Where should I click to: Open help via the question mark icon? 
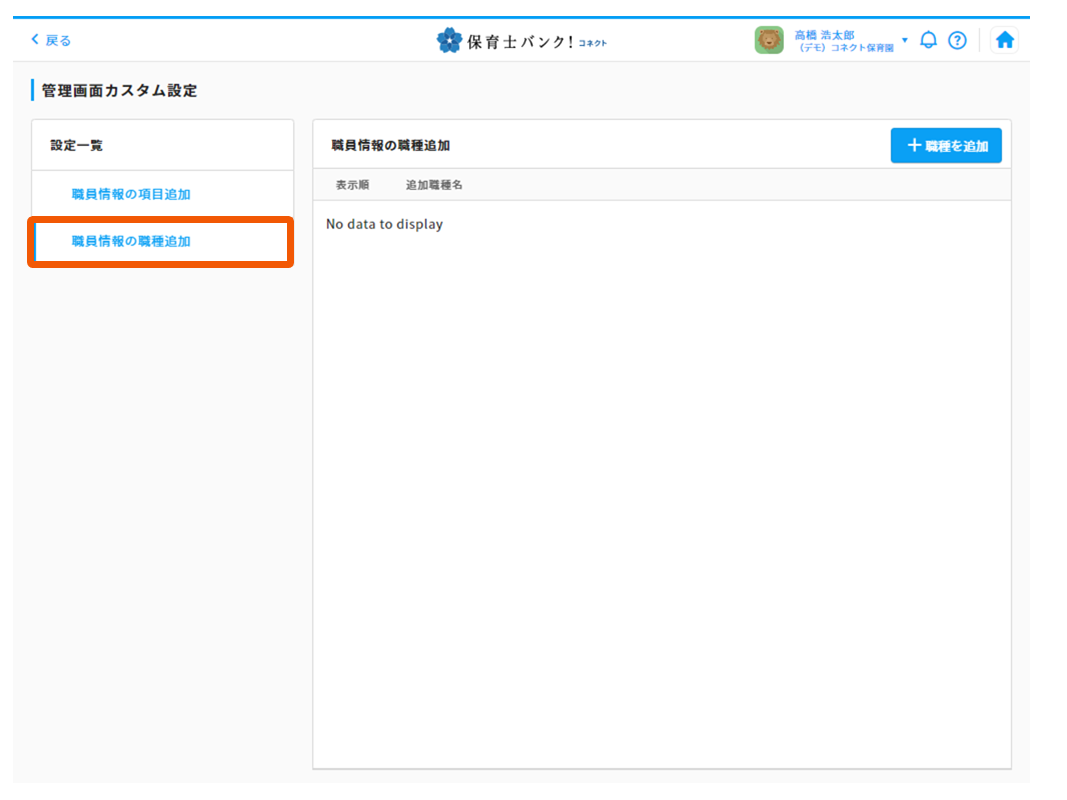(x=957, y=40)
